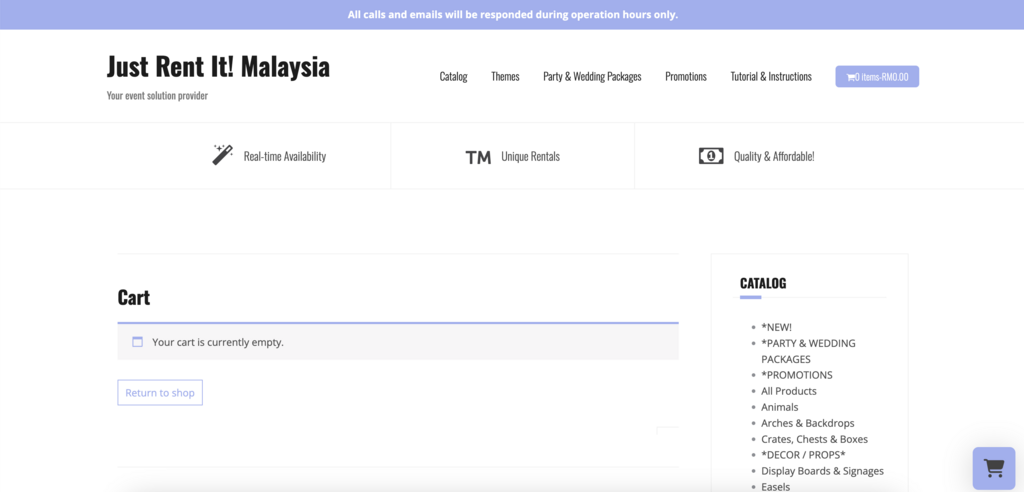Screen dimensions: 1024x492
Task: Open the Themes menu item
Action: tap(505, 77)
